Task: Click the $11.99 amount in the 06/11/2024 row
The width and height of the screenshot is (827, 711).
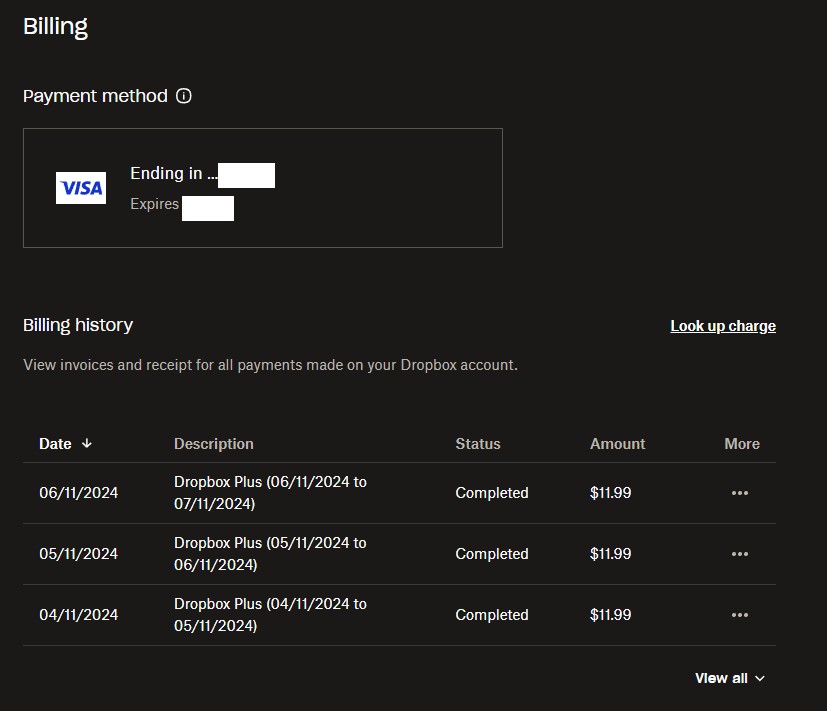Action: (x=611, y=493)
